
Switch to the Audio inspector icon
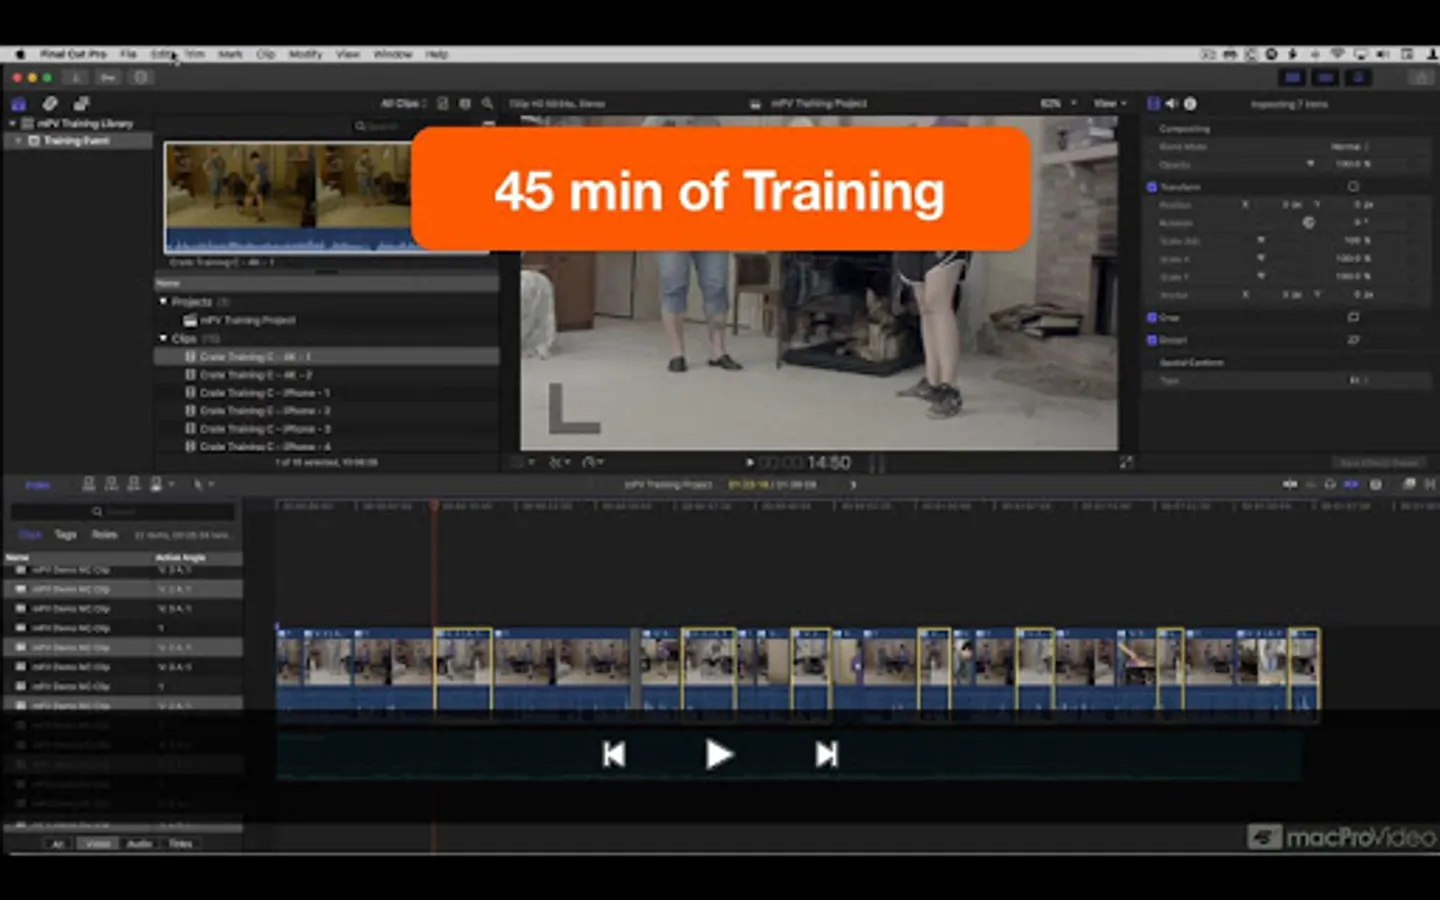(x=1171, y=103)
